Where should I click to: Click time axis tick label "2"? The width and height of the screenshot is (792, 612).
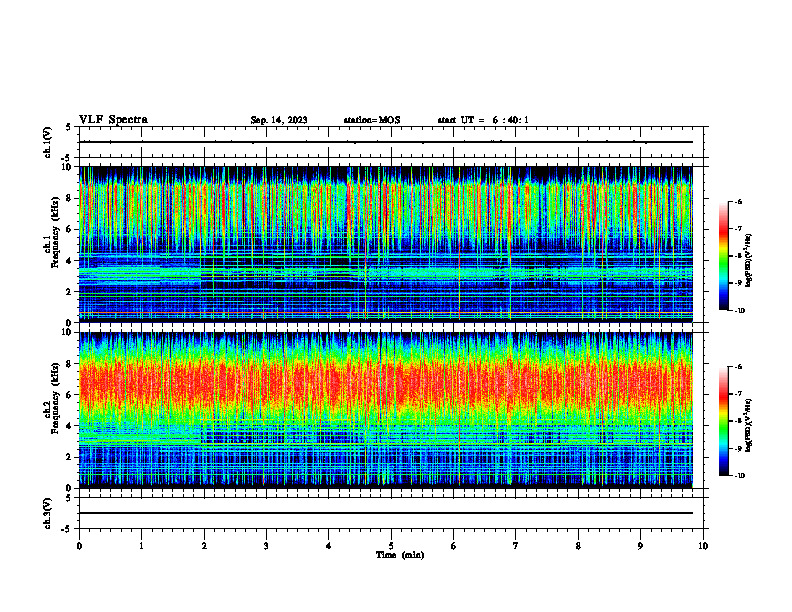(204, 546)
